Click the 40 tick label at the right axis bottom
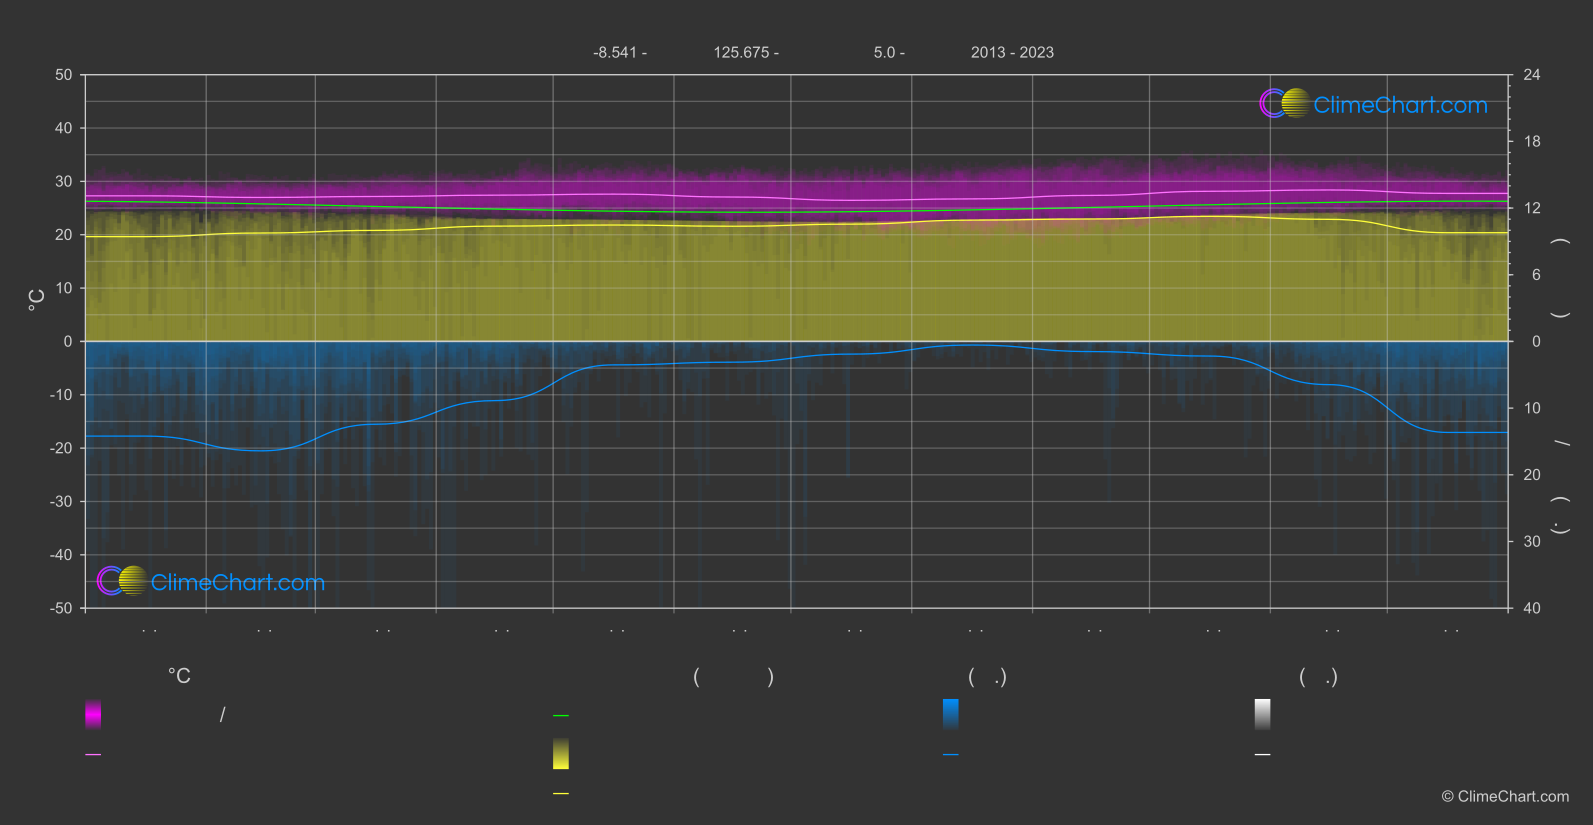Screen dimensions: 1593x825 click(x=1532, y=608)
